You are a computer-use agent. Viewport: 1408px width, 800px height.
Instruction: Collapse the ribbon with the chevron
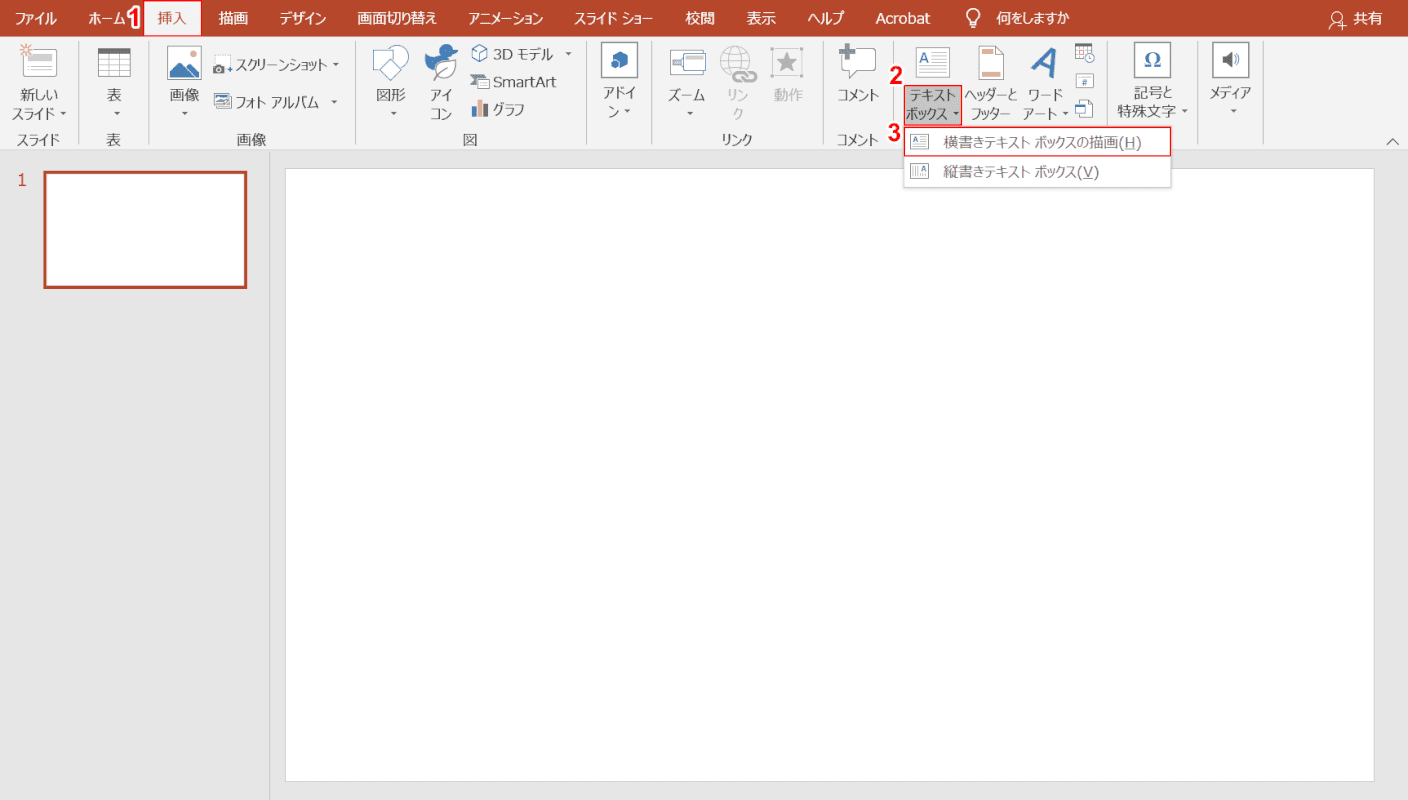pyautogui.click(x=1393, y=141)
